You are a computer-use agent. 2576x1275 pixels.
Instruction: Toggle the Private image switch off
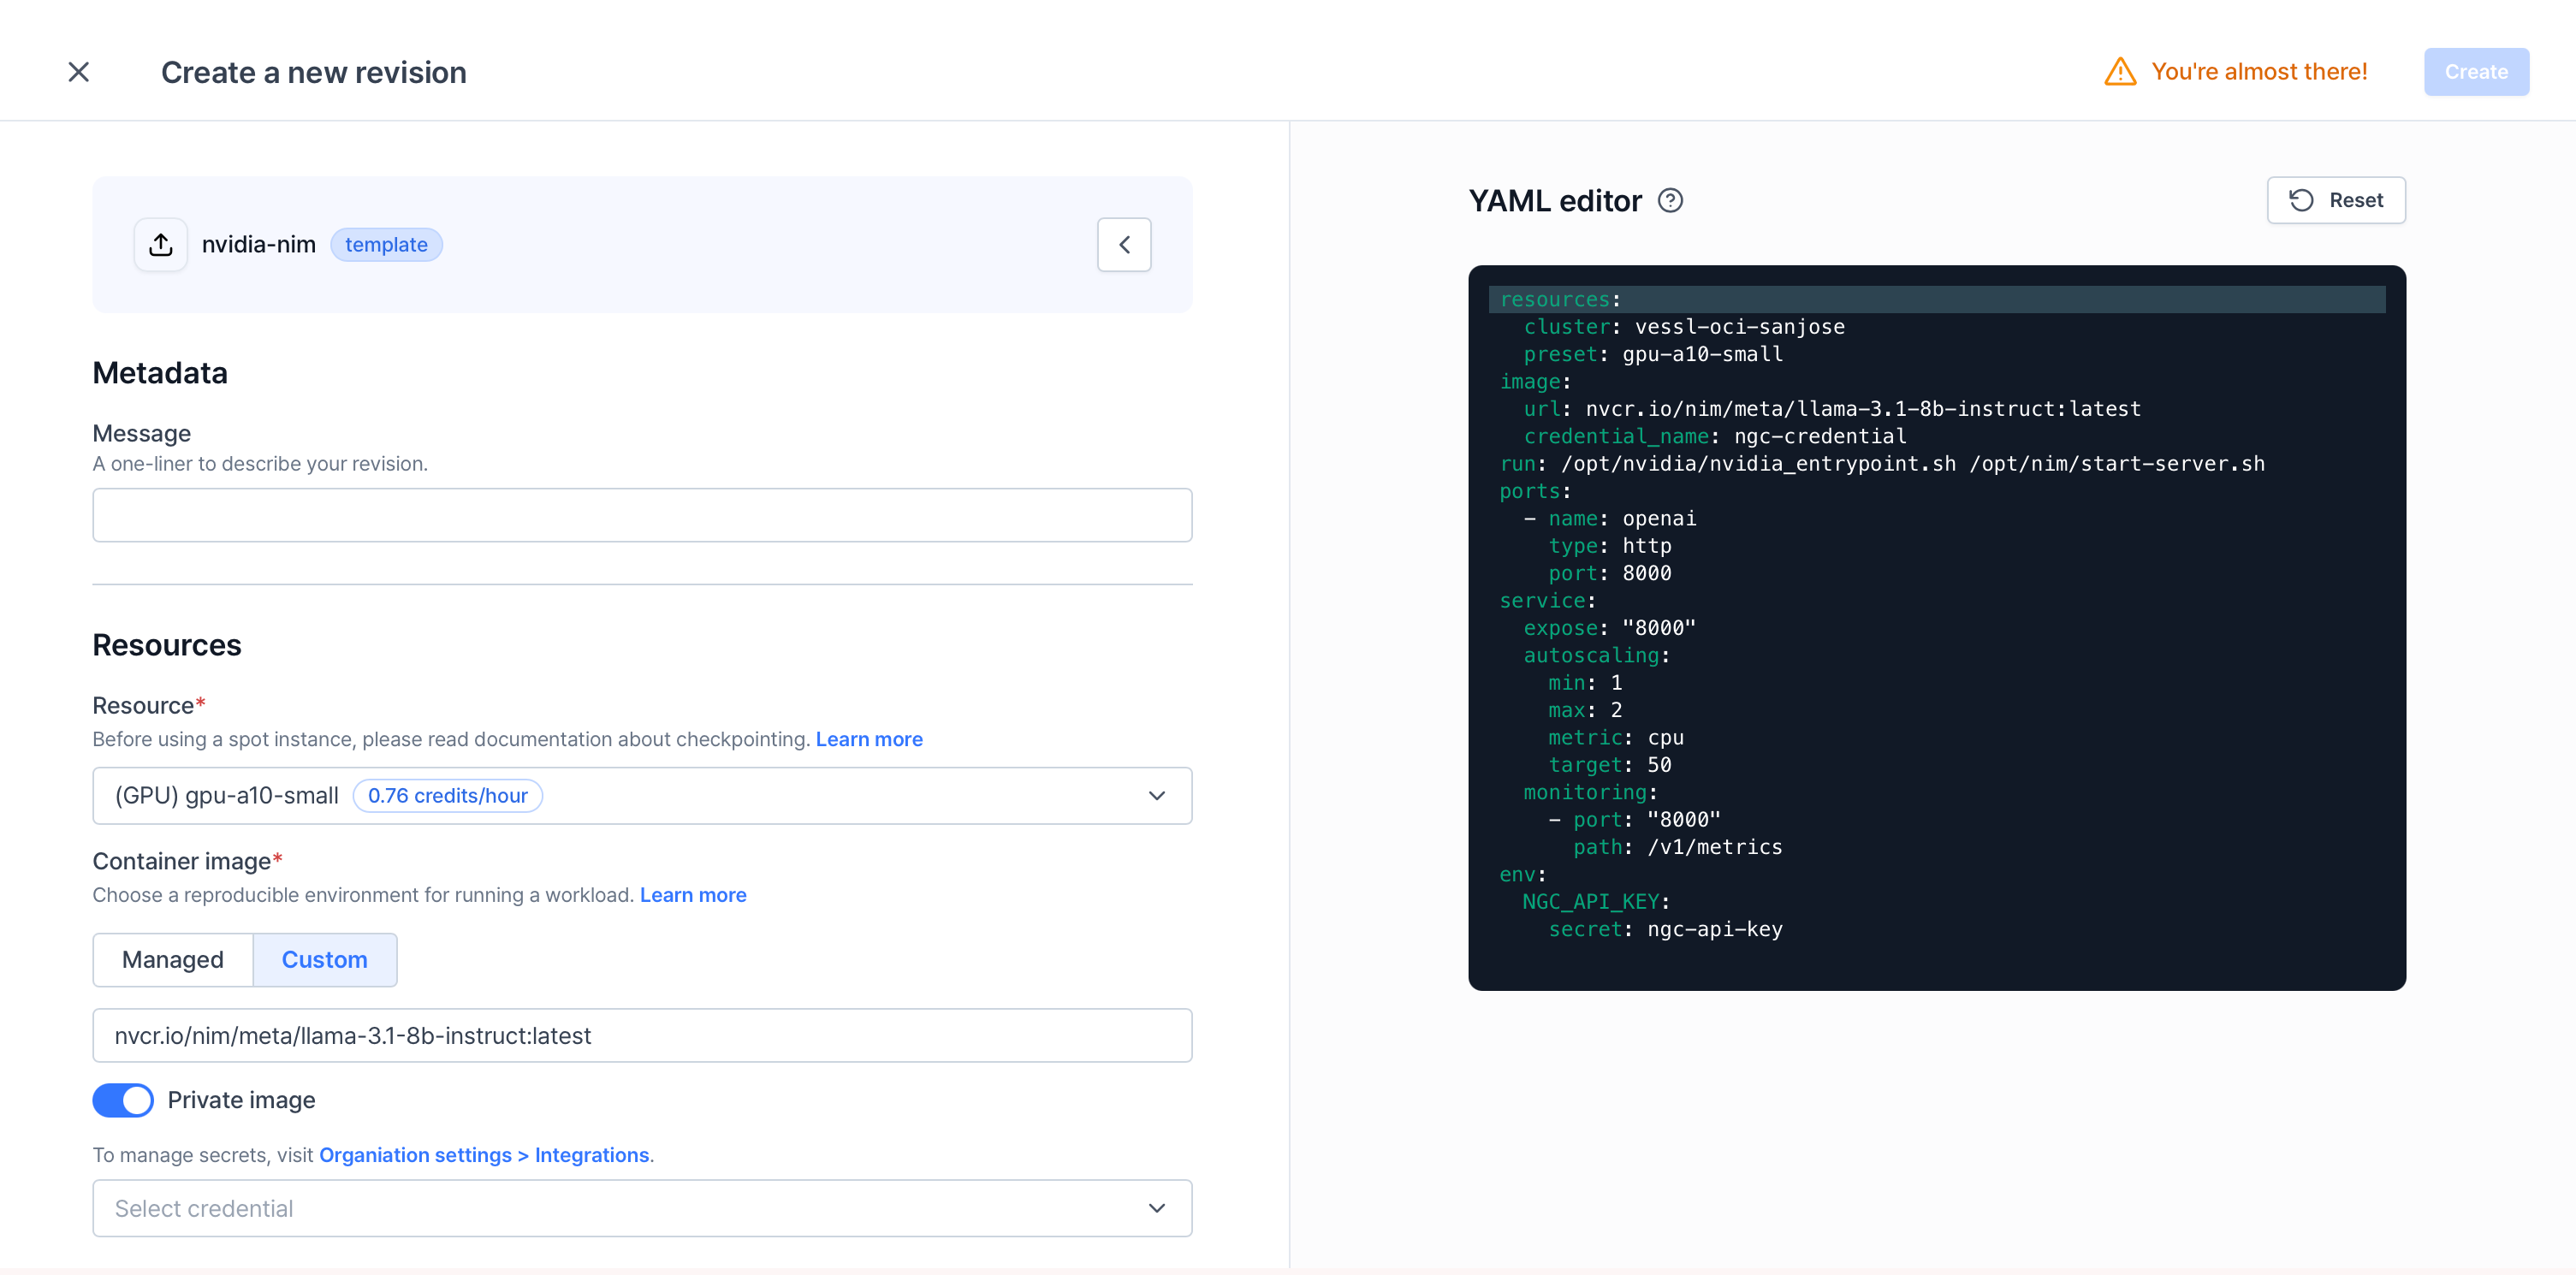(x=123, y=1100)
